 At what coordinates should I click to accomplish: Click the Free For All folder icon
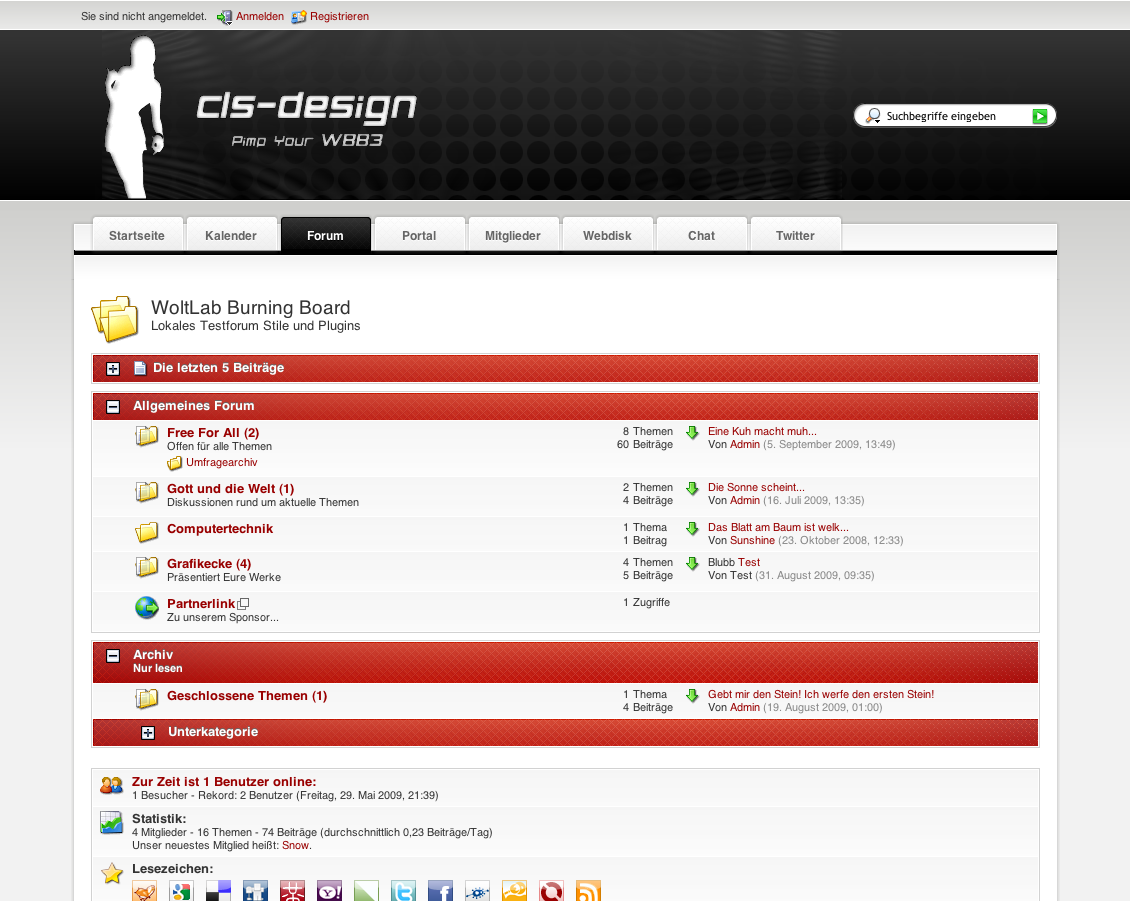tap(147, 436)
